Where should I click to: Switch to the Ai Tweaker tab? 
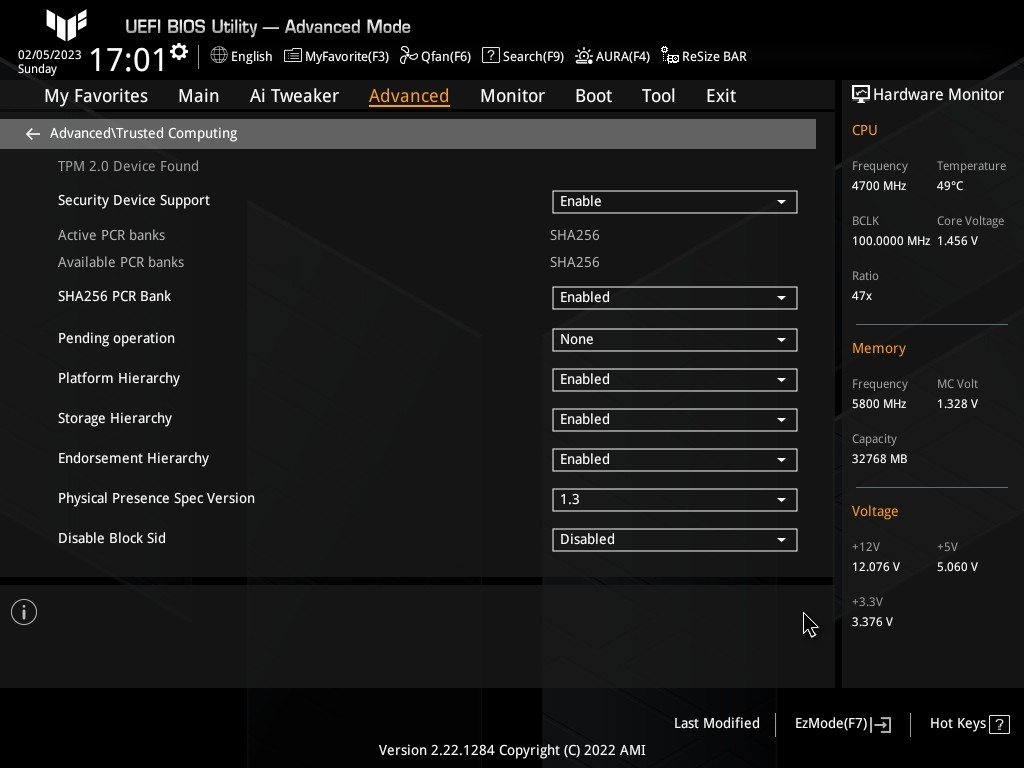point(294,95)
